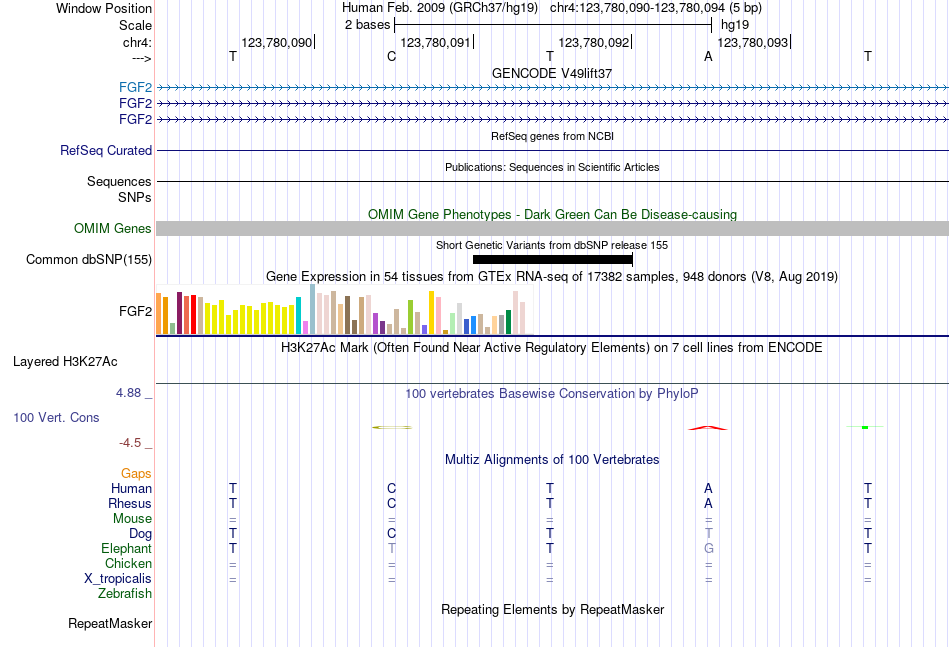Open the GTEx Gene Expression track title
The image size is (950, 647).
click(552, 277)
